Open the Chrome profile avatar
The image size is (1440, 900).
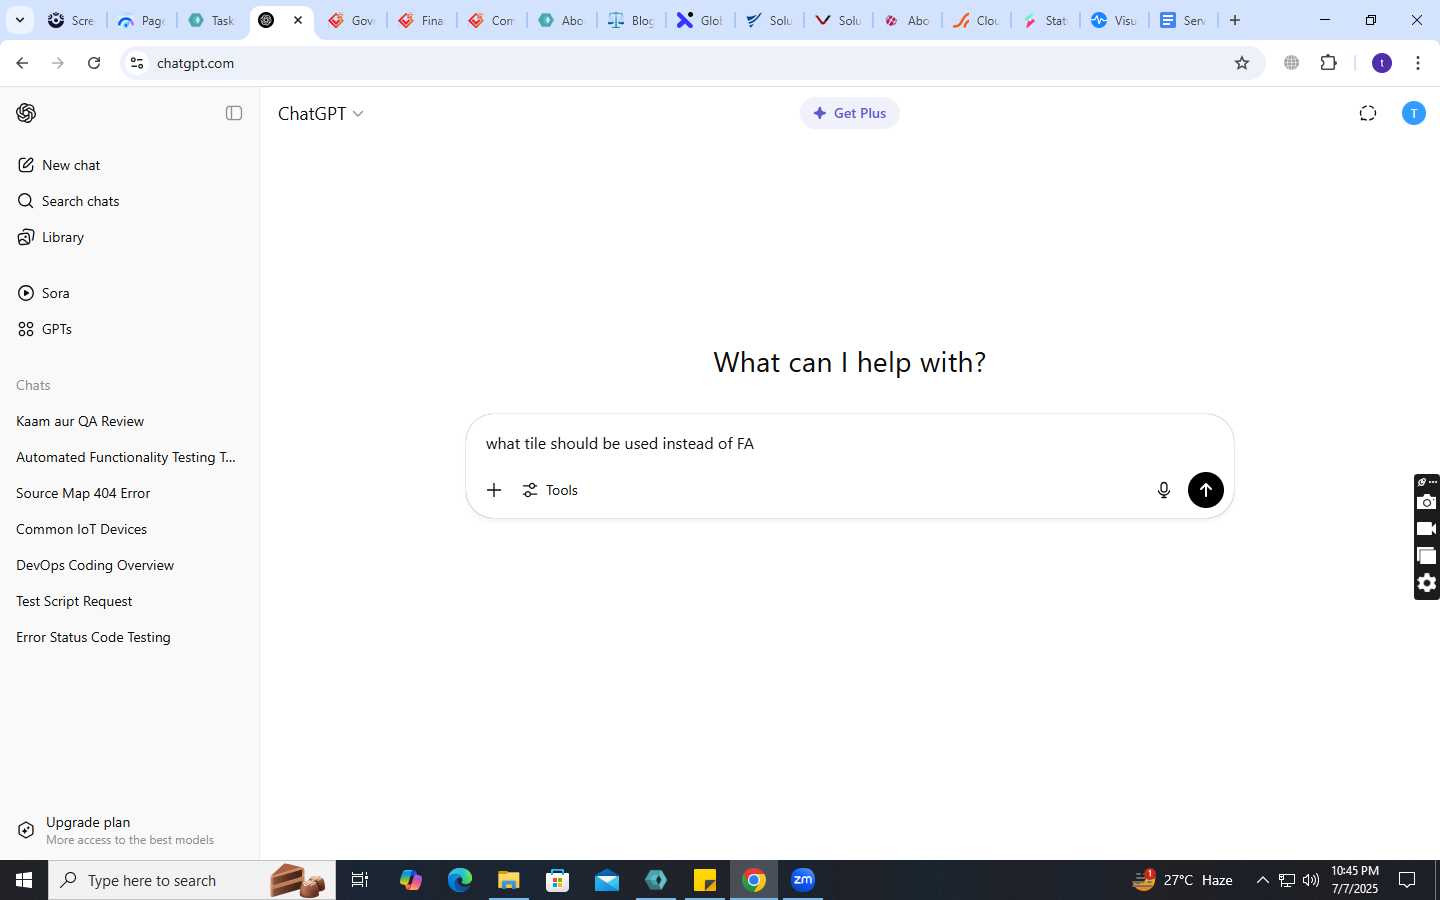[1382, 63]
